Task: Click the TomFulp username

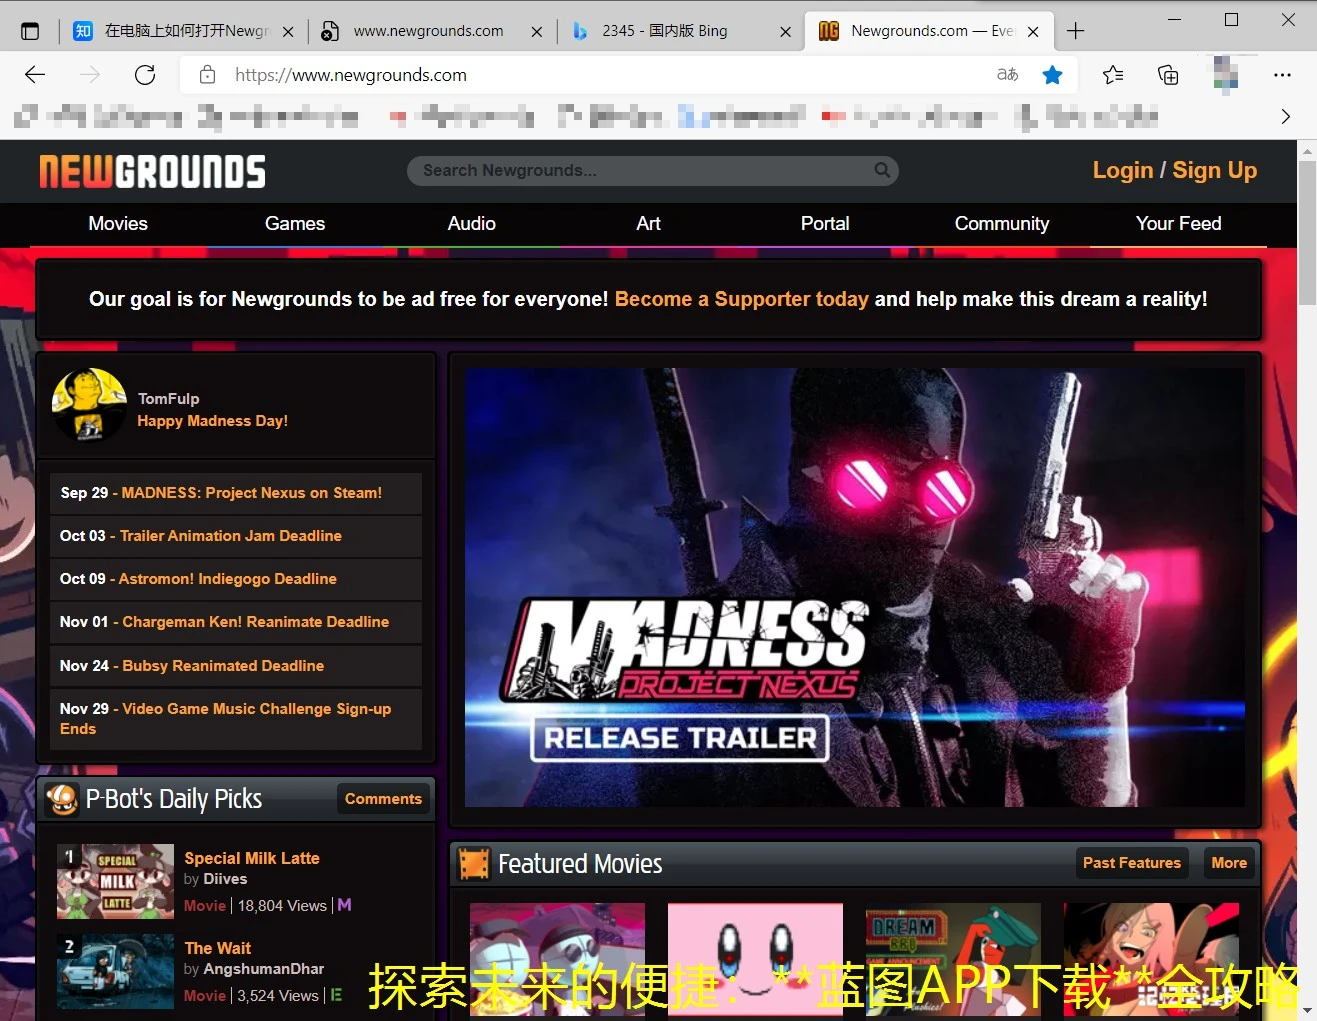Action: (x=168, y=399)
